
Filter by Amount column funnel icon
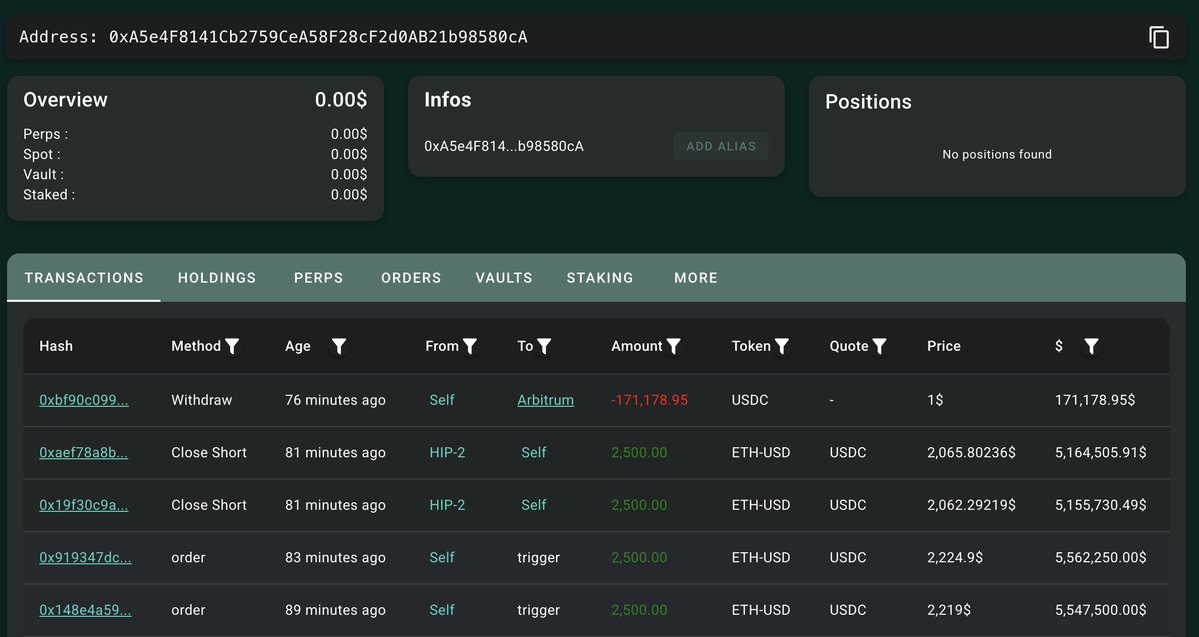[674, 346]
